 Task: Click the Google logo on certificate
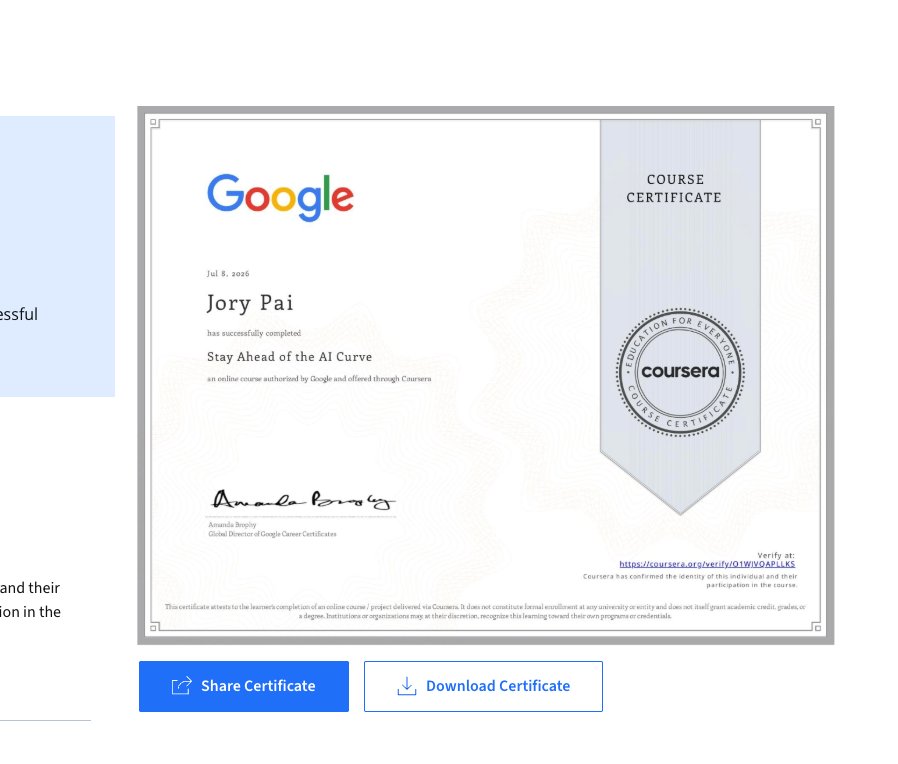coord(280,197)
